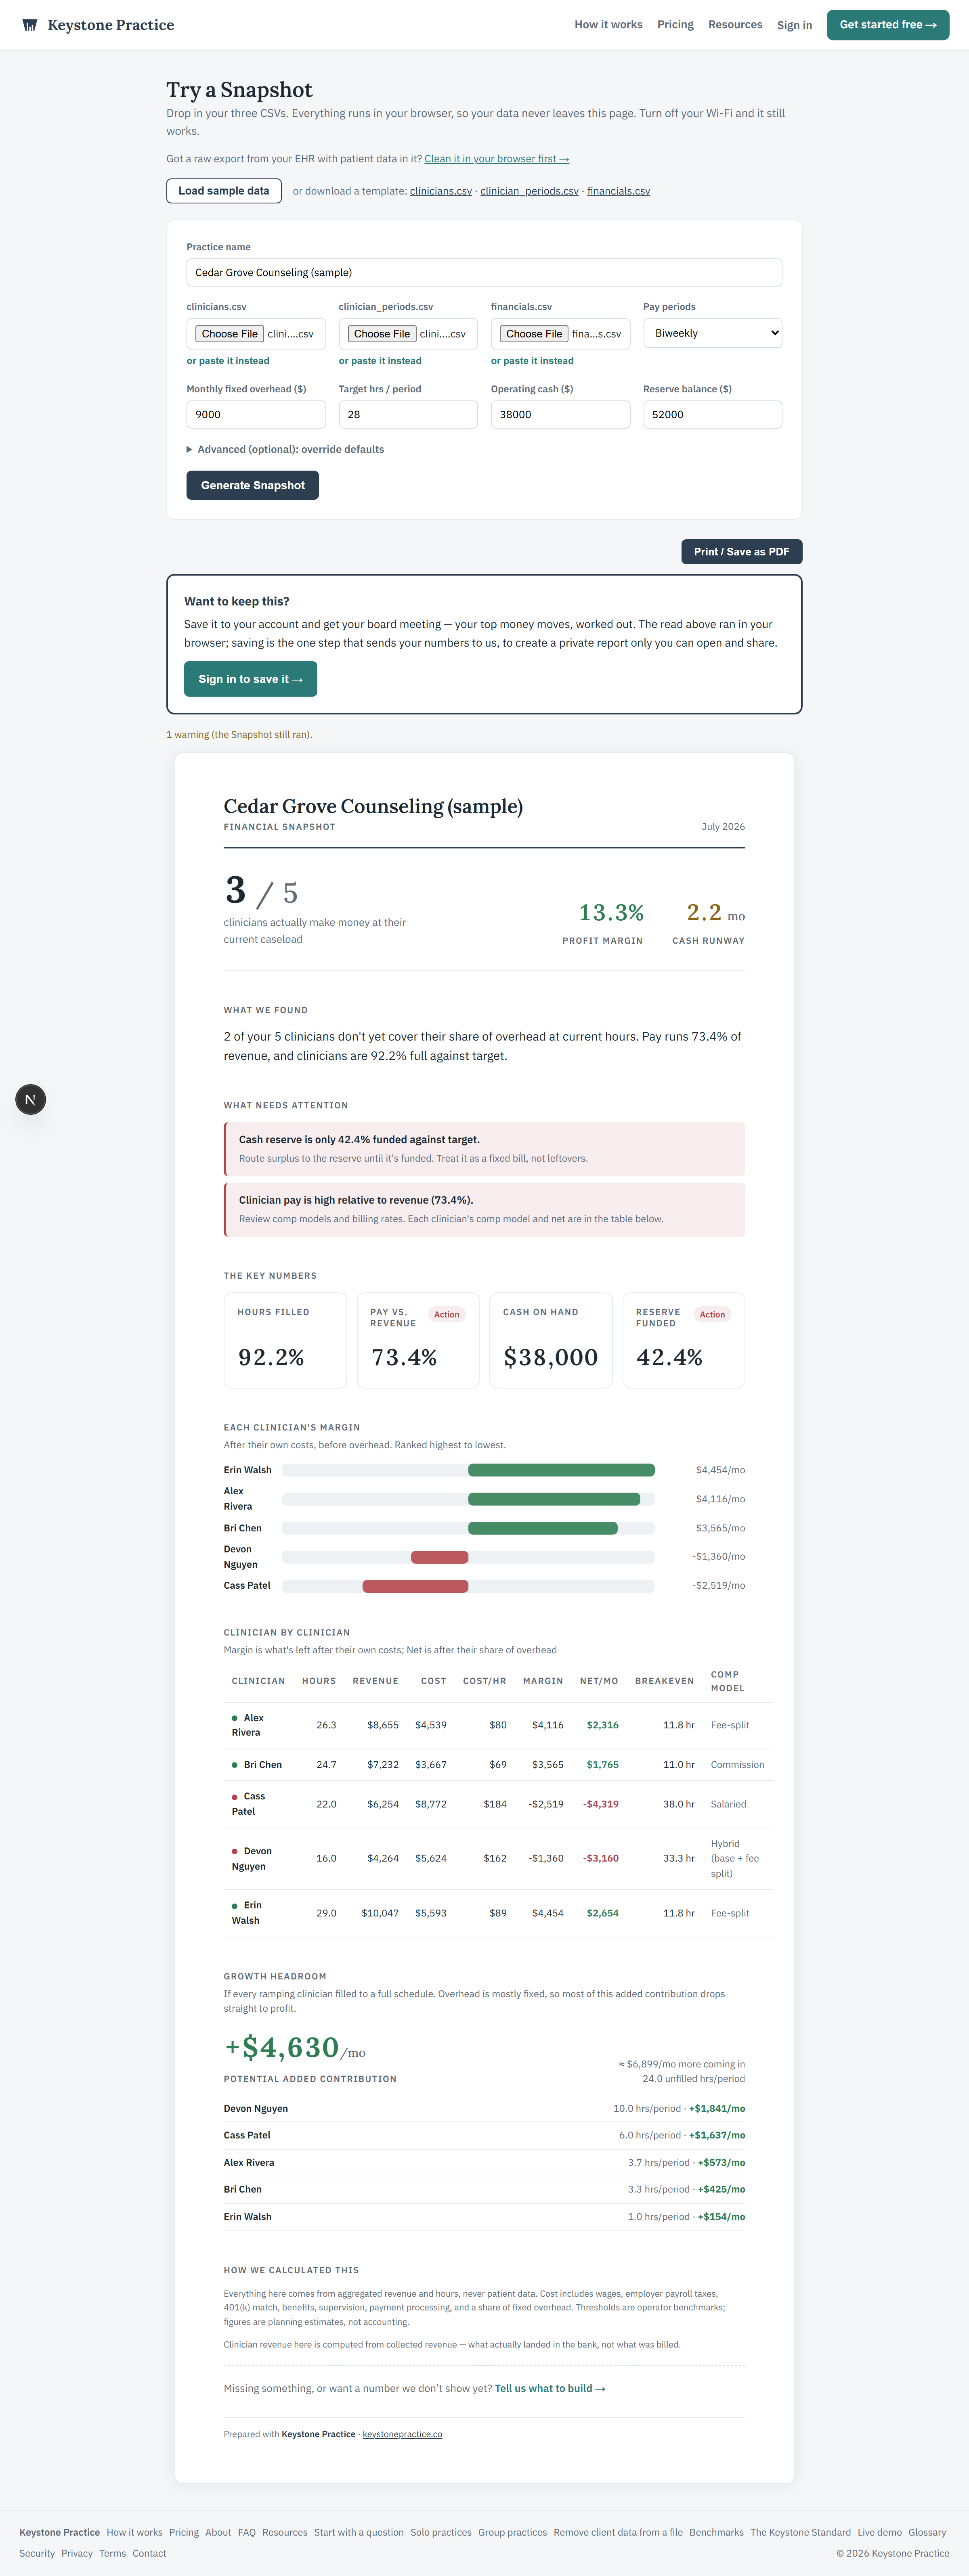Viewport: 969px width, 2576px height.
Task: Click the Cash on Hand $38,000 card
Action: 551,1340
